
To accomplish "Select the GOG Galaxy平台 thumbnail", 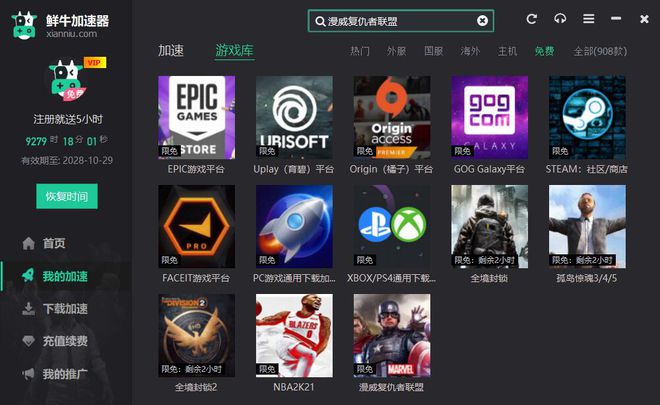I will point(490,117).
